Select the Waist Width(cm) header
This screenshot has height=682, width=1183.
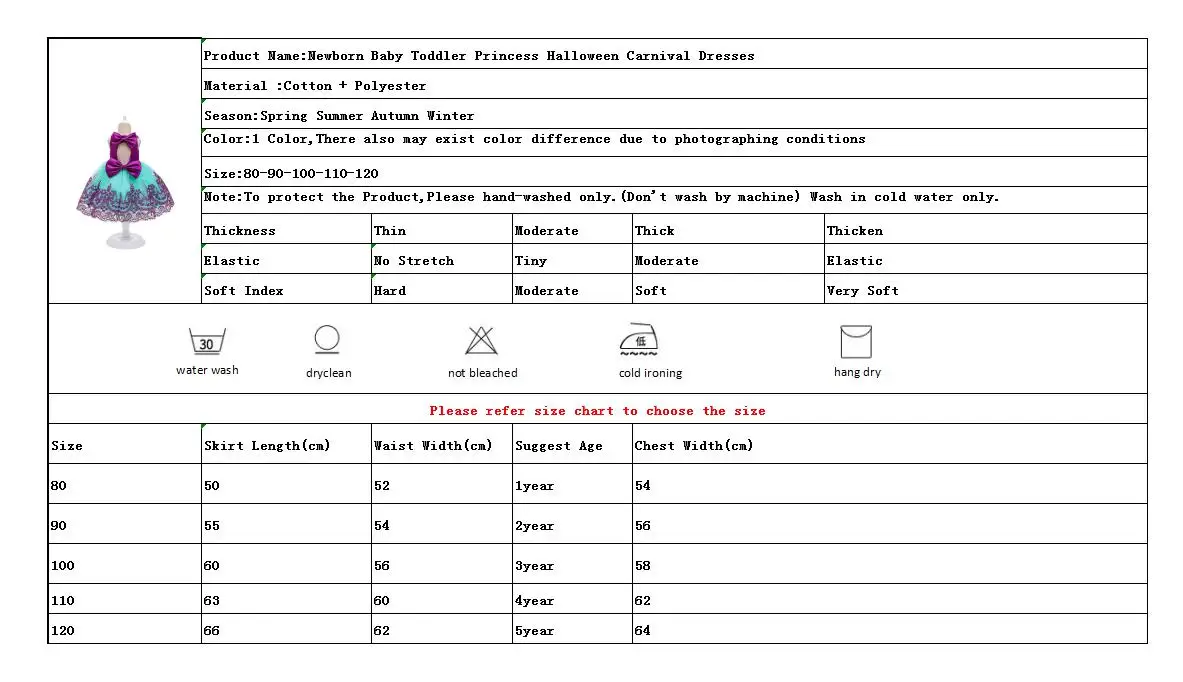click(x=442, y=444)
